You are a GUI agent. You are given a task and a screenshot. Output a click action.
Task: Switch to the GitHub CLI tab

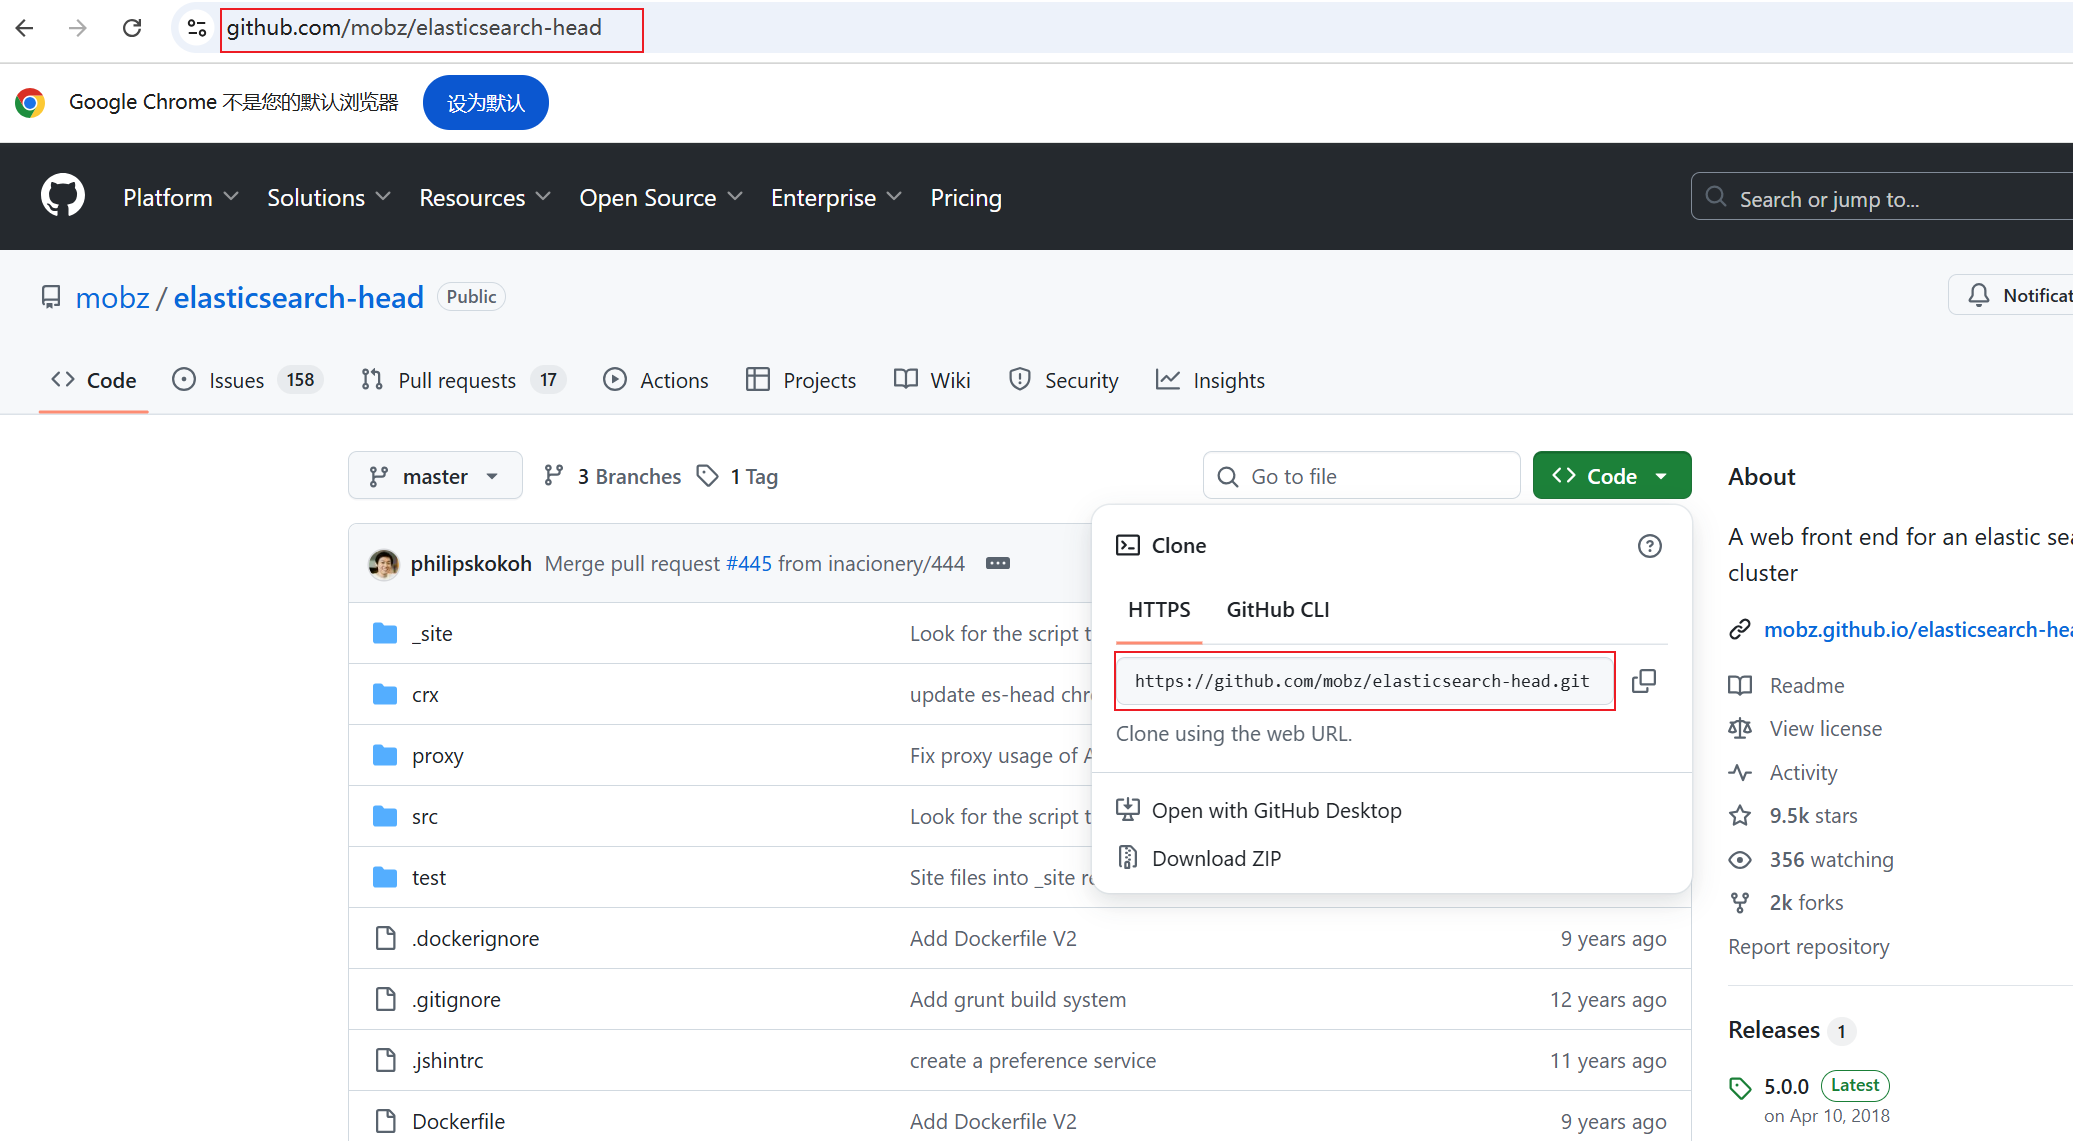point(1277,610)
